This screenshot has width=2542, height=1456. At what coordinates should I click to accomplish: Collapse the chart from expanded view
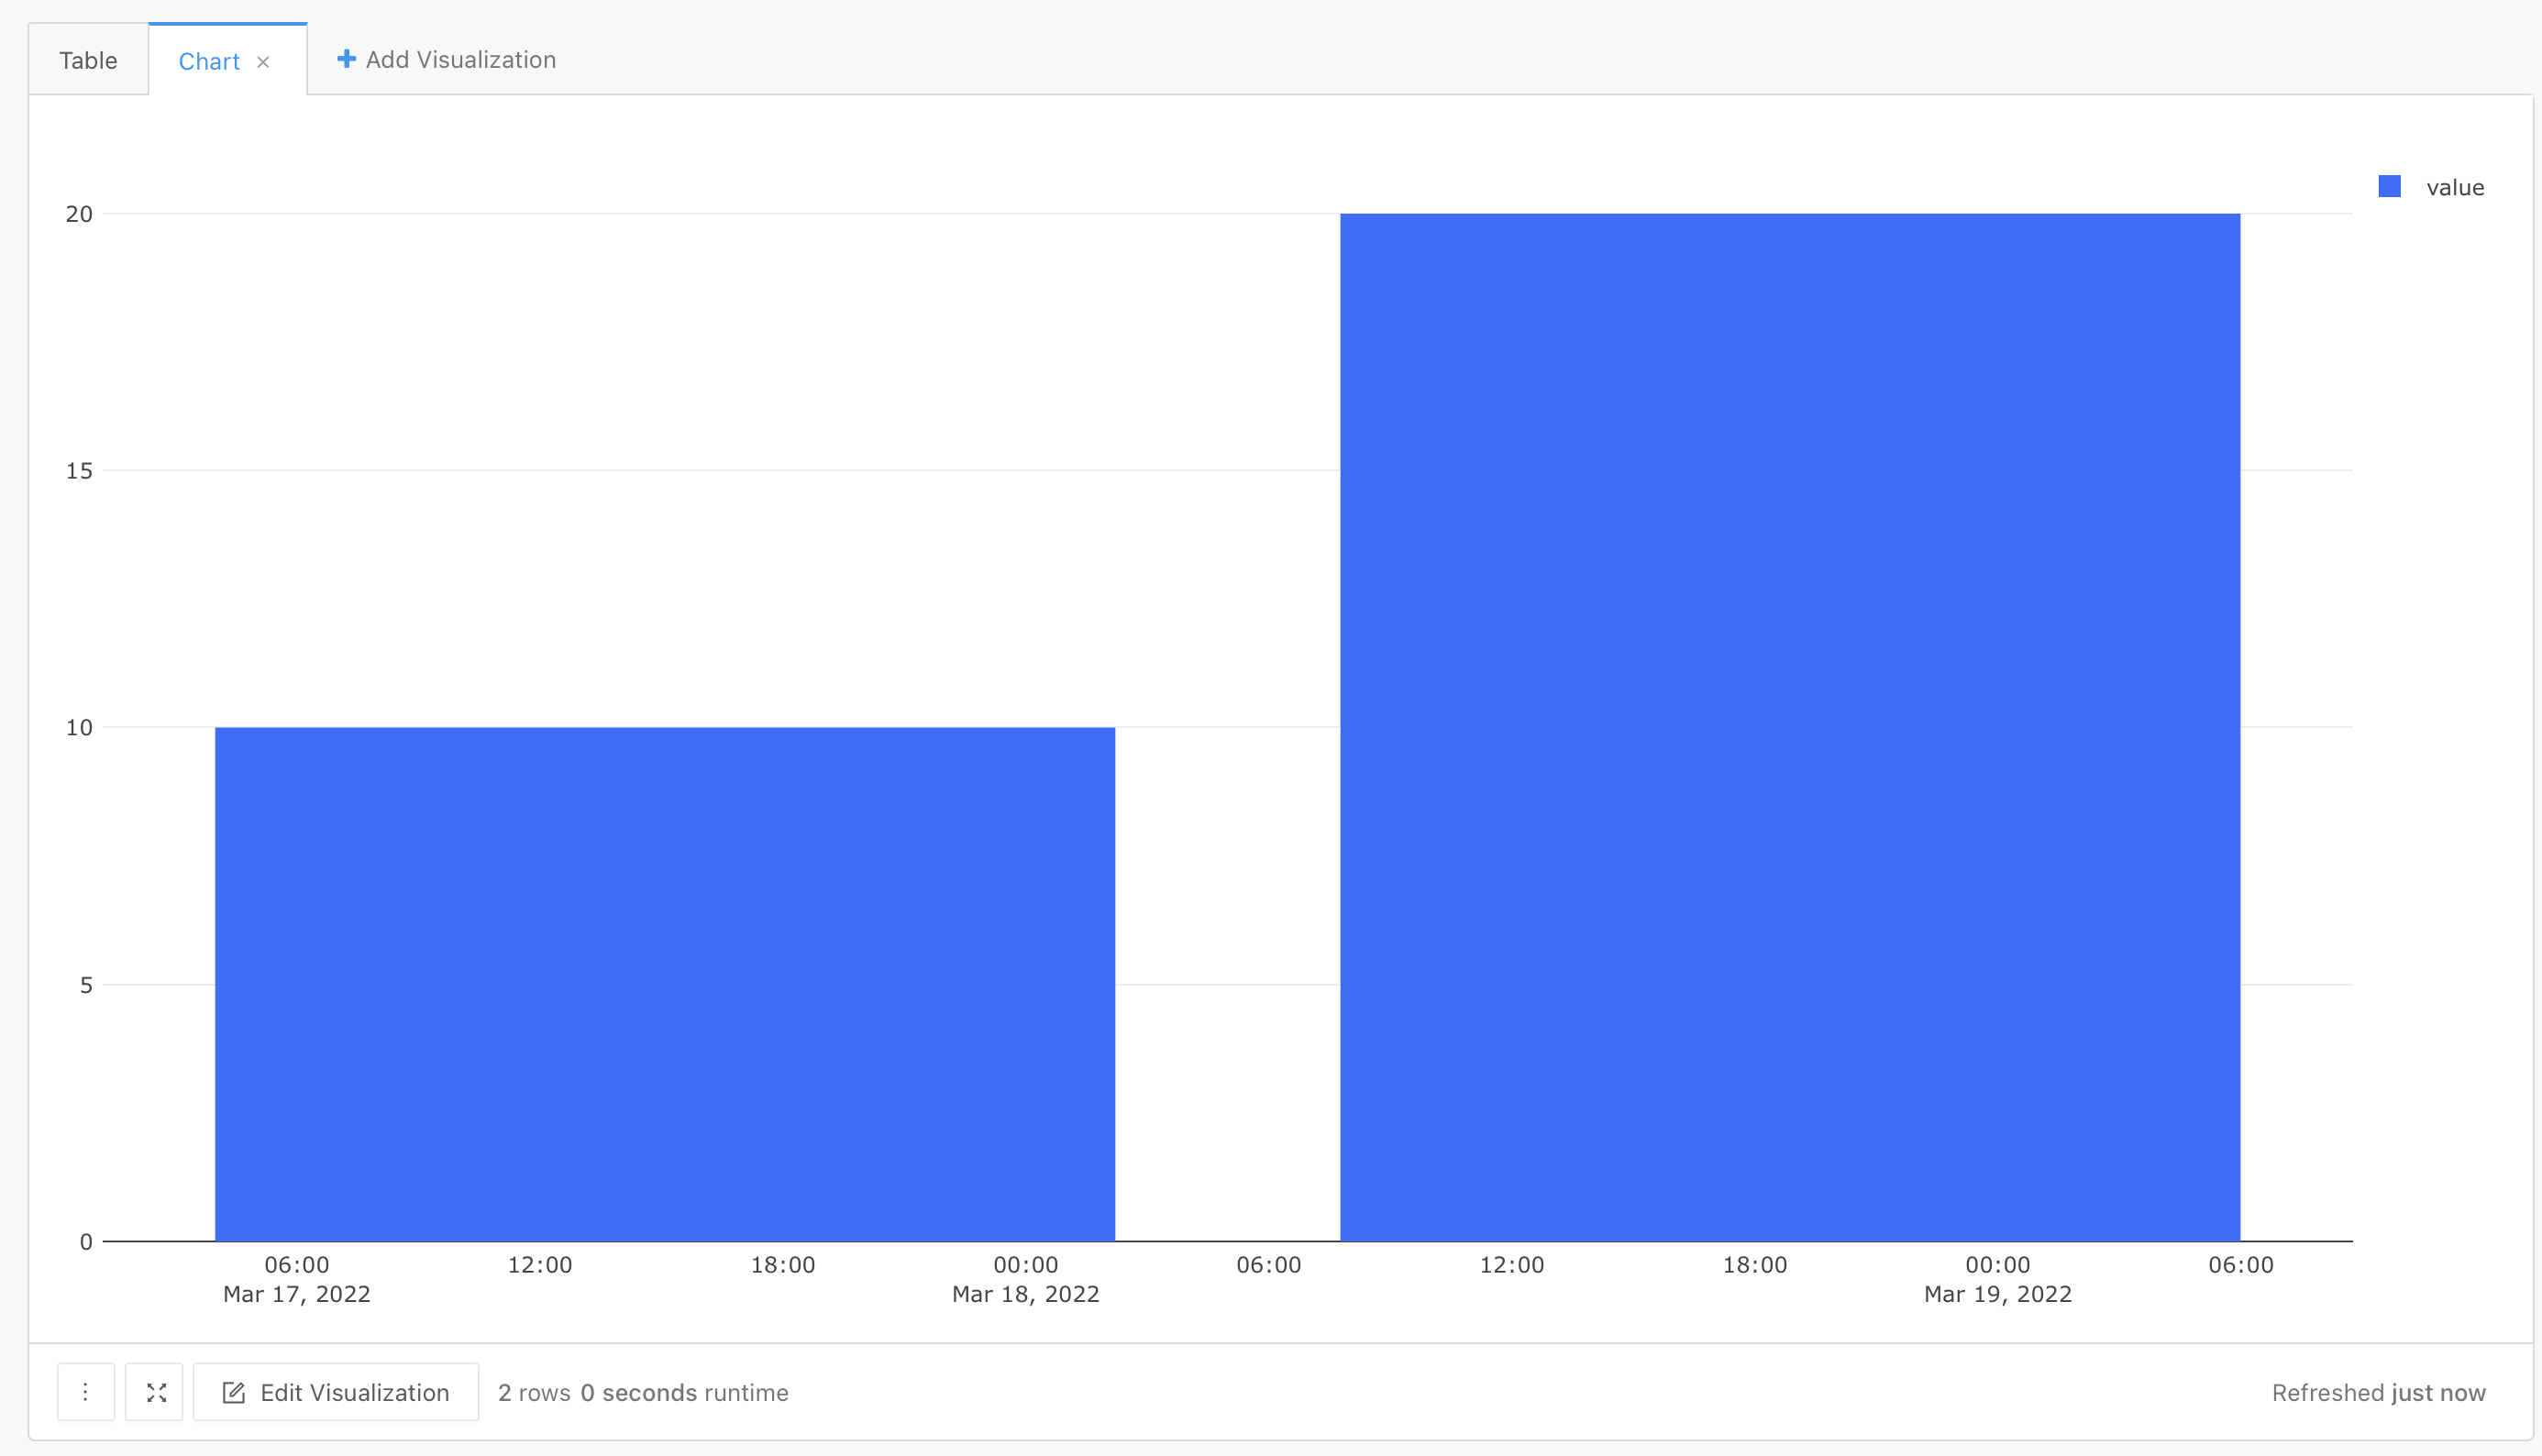[x=154, y=1391]
